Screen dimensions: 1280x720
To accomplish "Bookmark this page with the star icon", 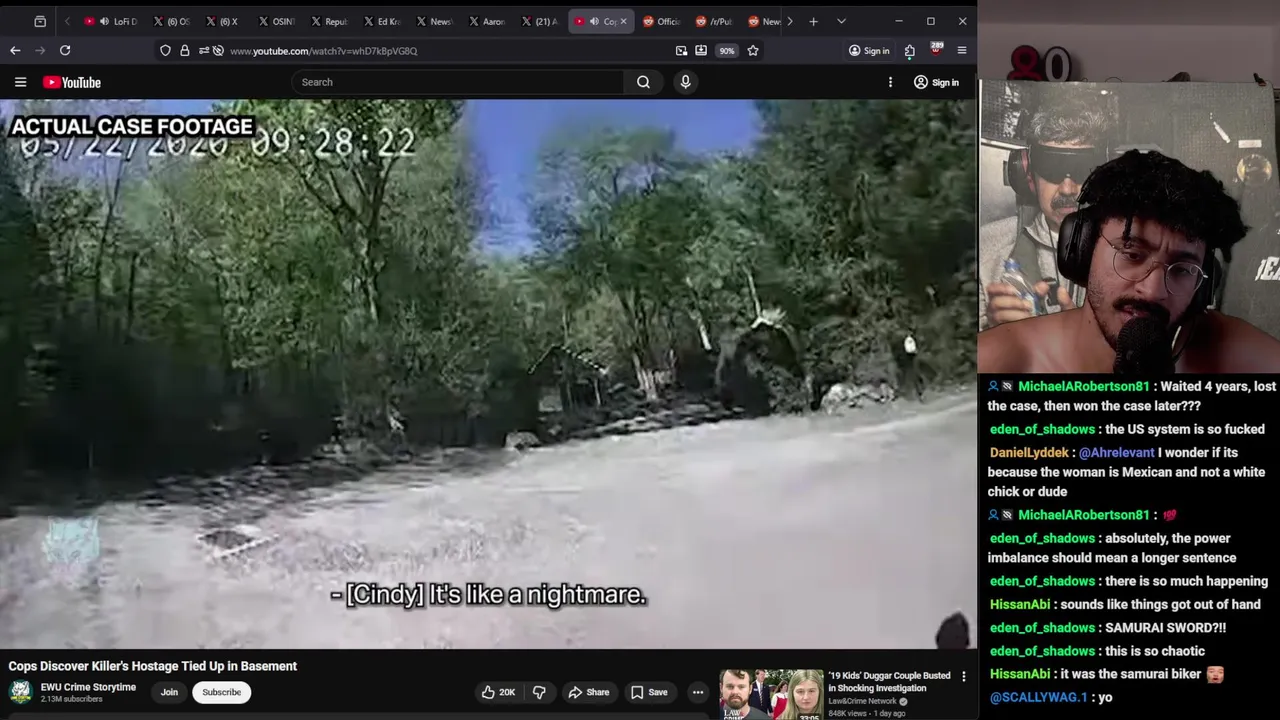I will pos(753,50).
